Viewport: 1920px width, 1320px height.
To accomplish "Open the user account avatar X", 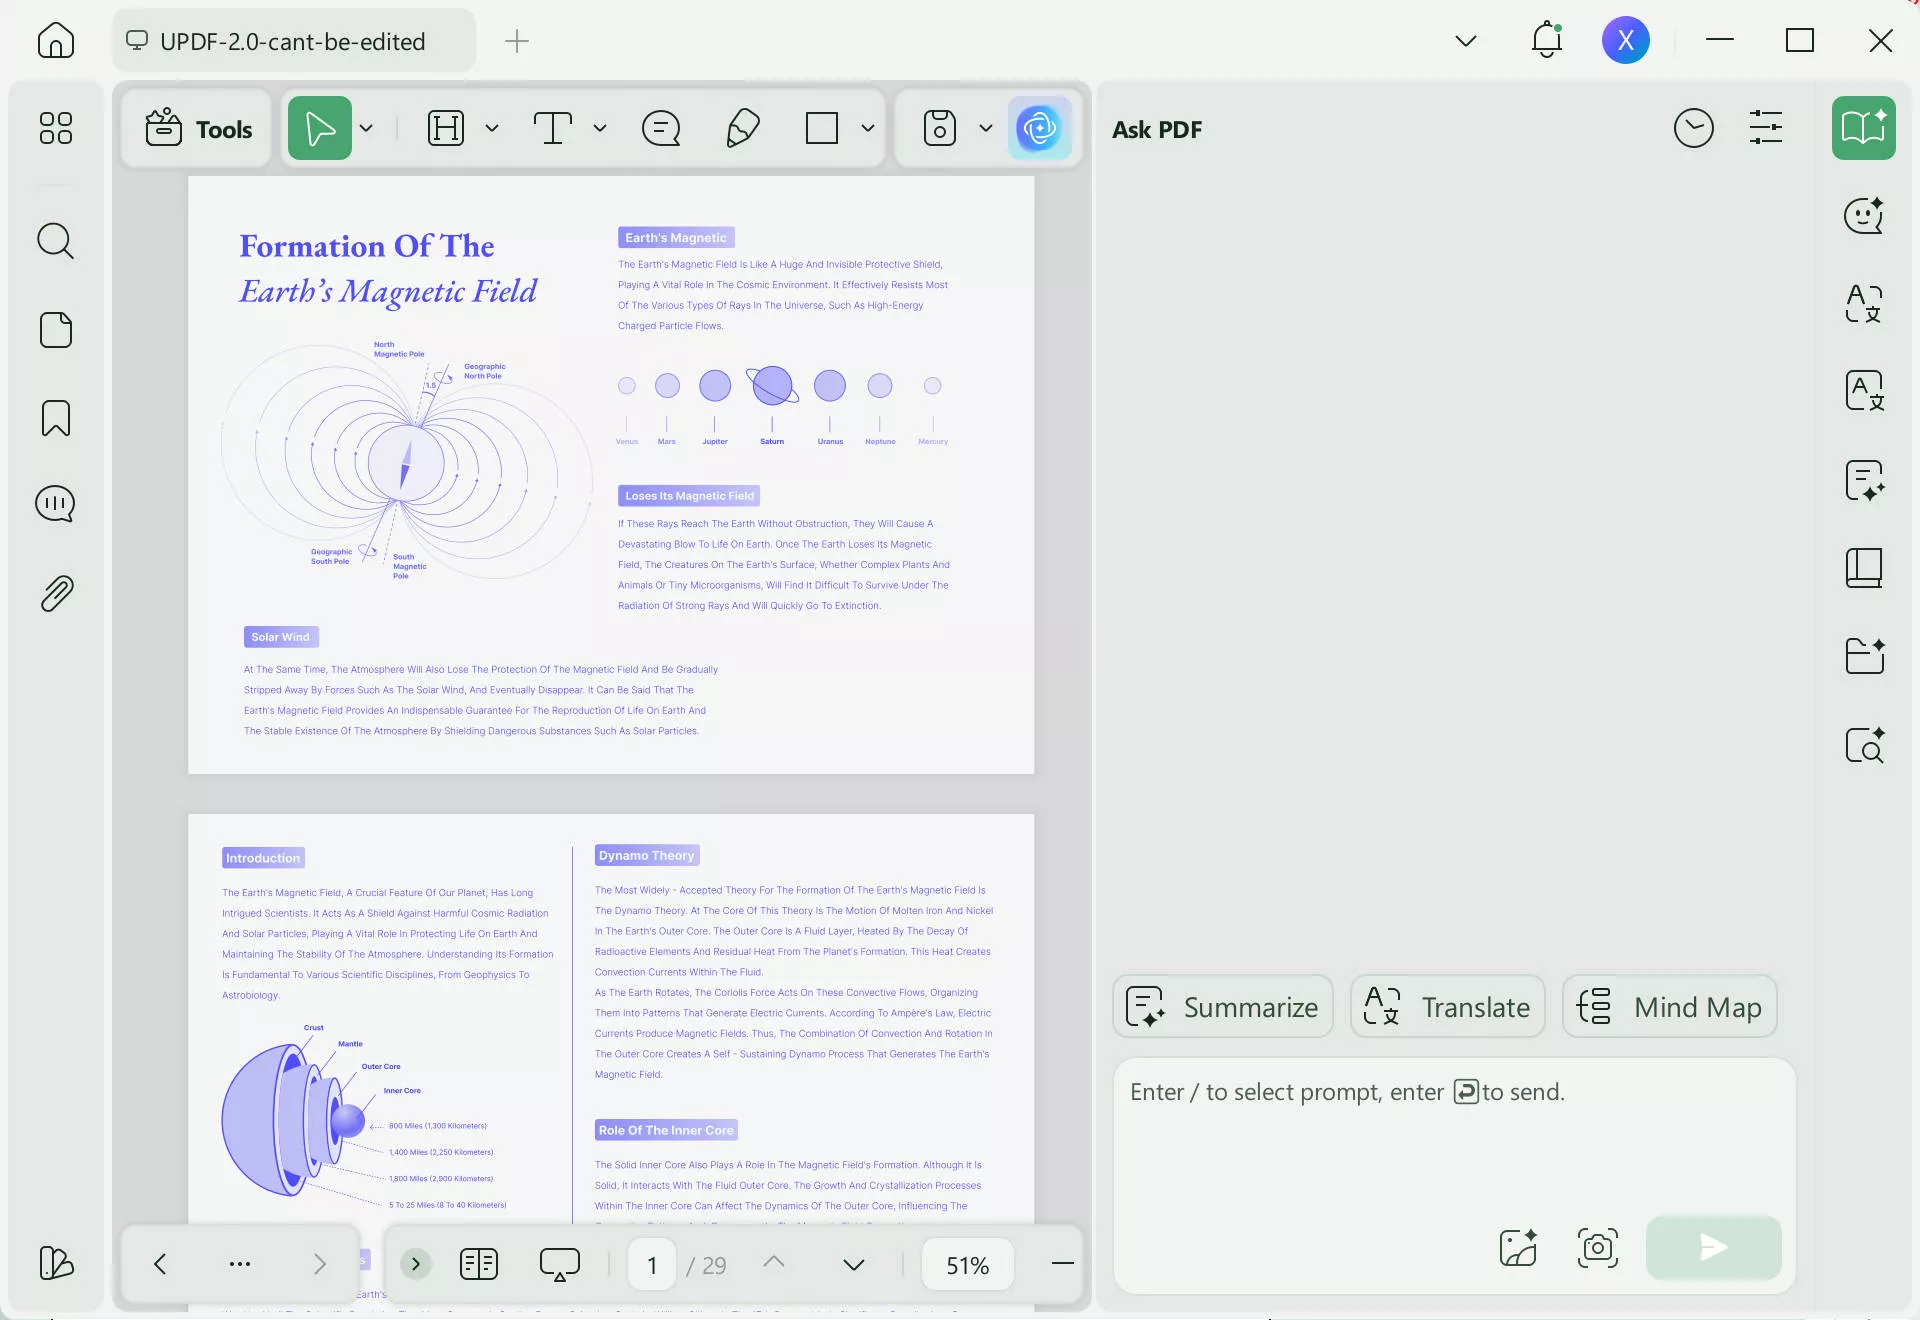I will (x=1626, y=40).
